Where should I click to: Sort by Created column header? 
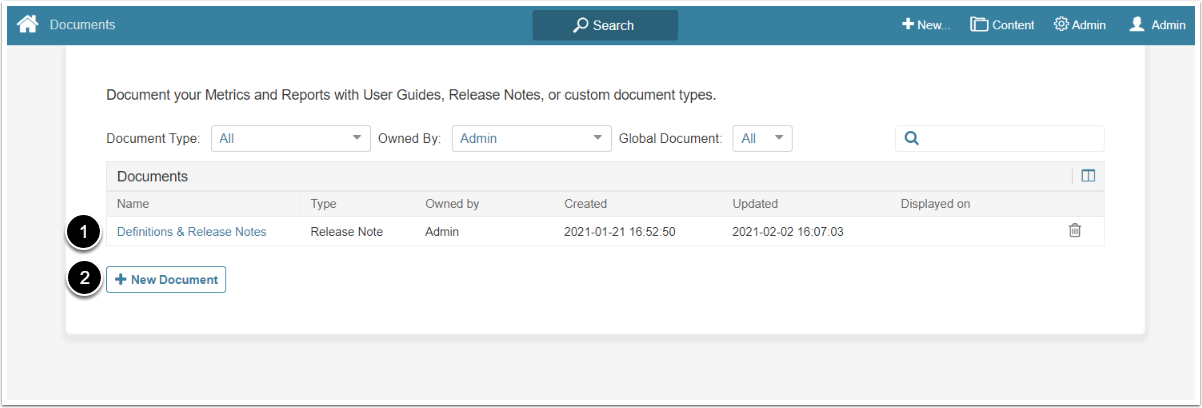[x=585, y=204]
